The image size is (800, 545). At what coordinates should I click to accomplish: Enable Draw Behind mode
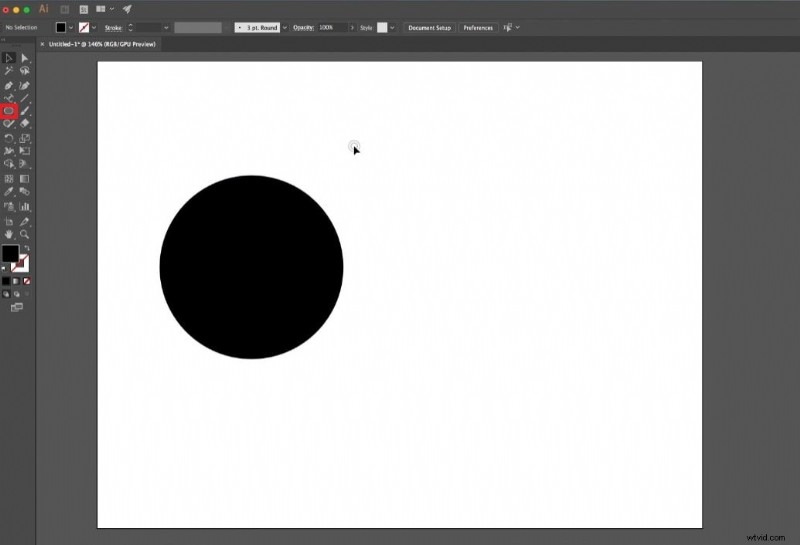pos(16,294)
